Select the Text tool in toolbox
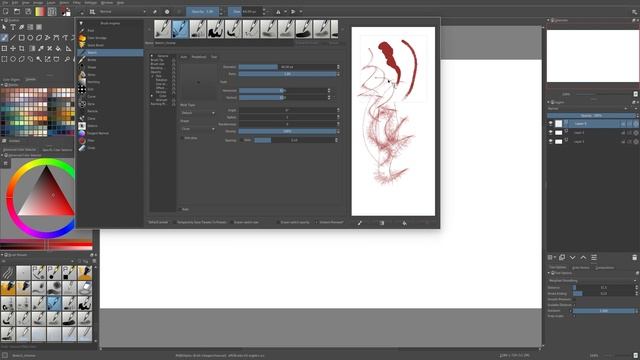 (x=13, y=27)
